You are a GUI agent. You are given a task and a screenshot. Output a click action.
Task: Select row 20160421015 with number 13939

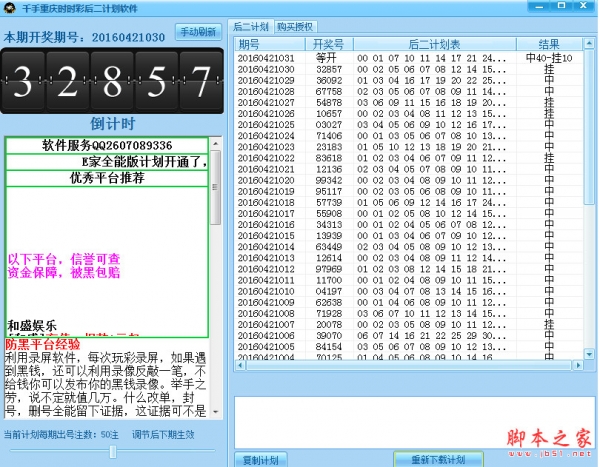pyautogui.click(x=409, y=236)
